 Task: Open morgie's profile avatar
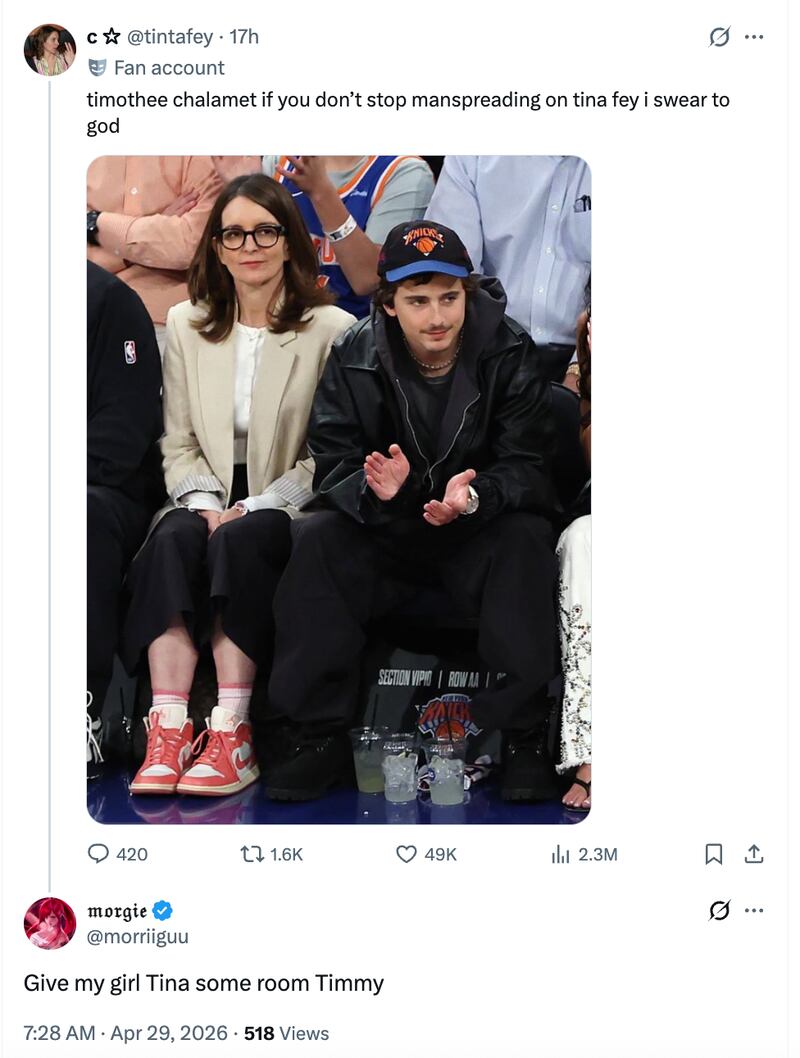pos(50,923)
